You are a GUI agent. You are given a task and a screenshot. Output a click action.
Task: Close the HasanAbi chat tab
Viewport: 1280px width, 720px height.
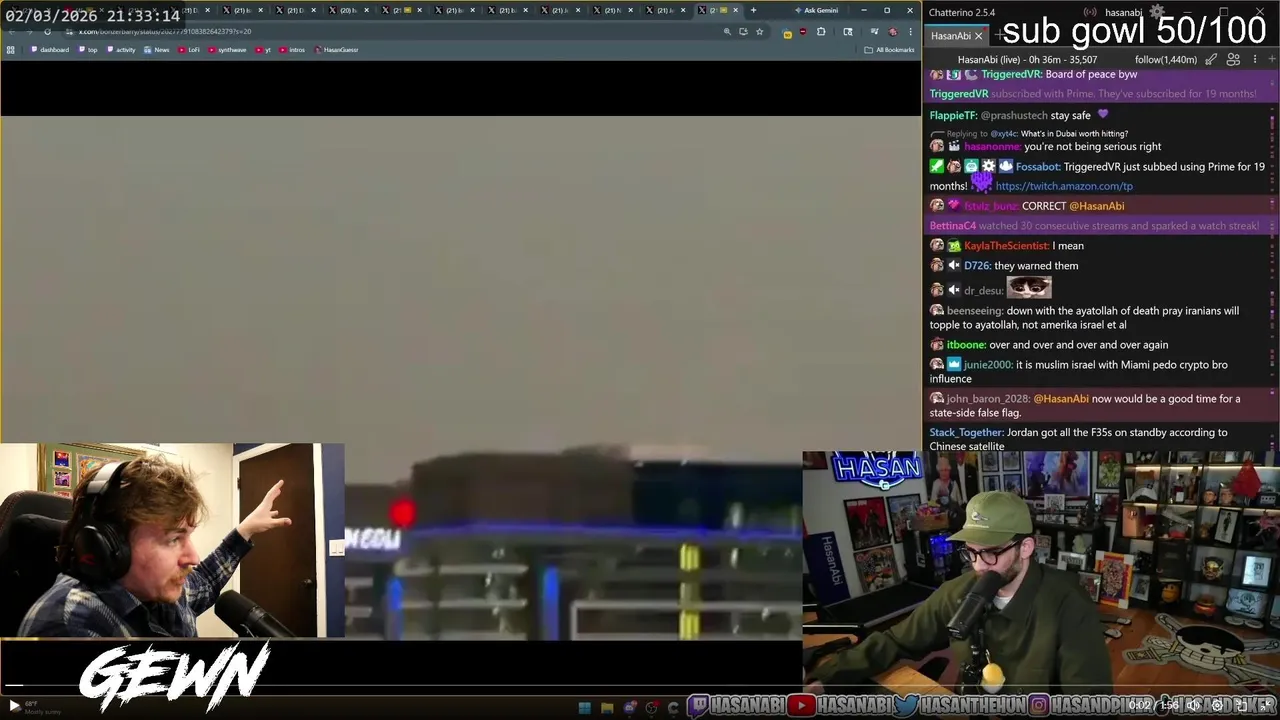coord(978,36)
